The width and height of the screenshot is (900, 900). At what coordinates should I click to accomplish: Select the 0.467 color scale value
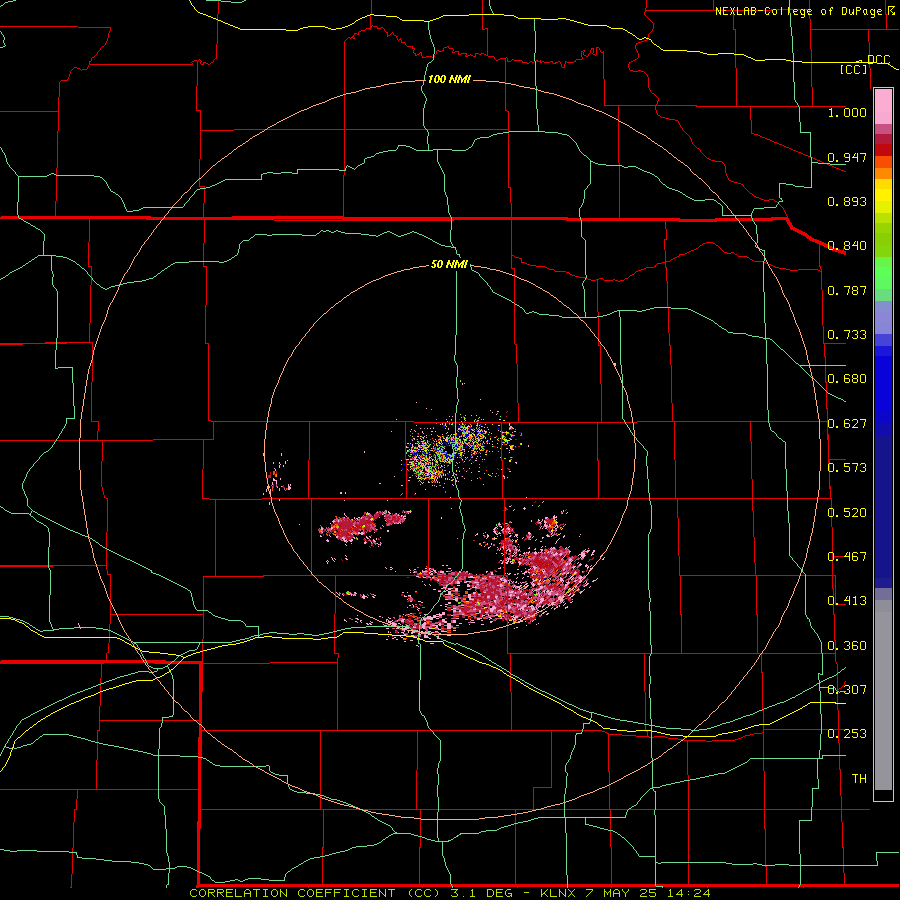click(x=847, y=557)
